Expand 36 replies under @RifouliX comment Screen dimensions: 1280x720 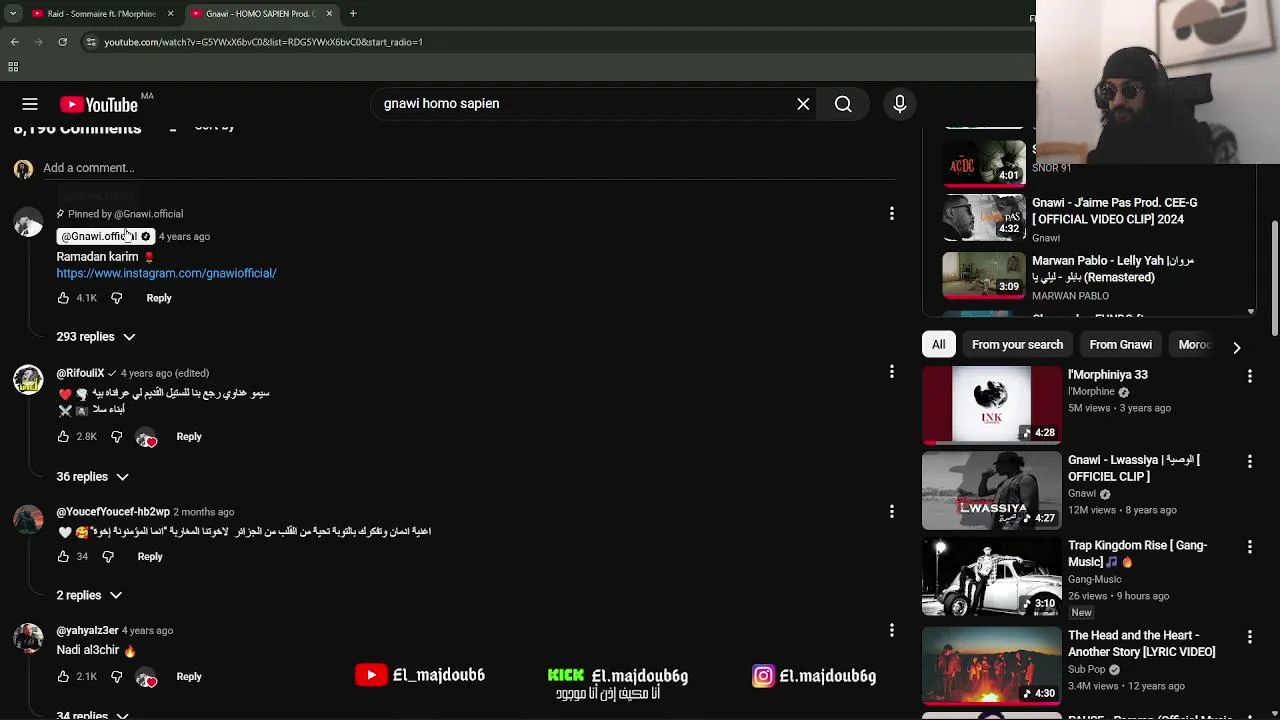tap(92, 477)
